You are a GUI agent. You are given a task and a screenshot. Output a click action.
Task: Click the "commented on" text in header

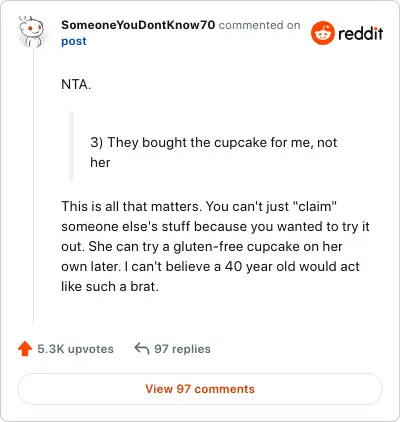259,25
